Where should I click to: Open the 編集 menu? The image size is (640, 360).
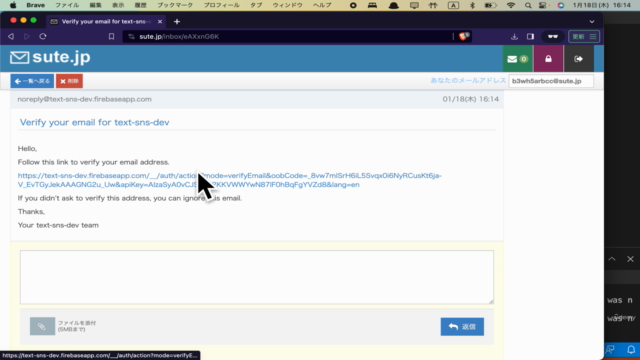click(x=95, y=5)
